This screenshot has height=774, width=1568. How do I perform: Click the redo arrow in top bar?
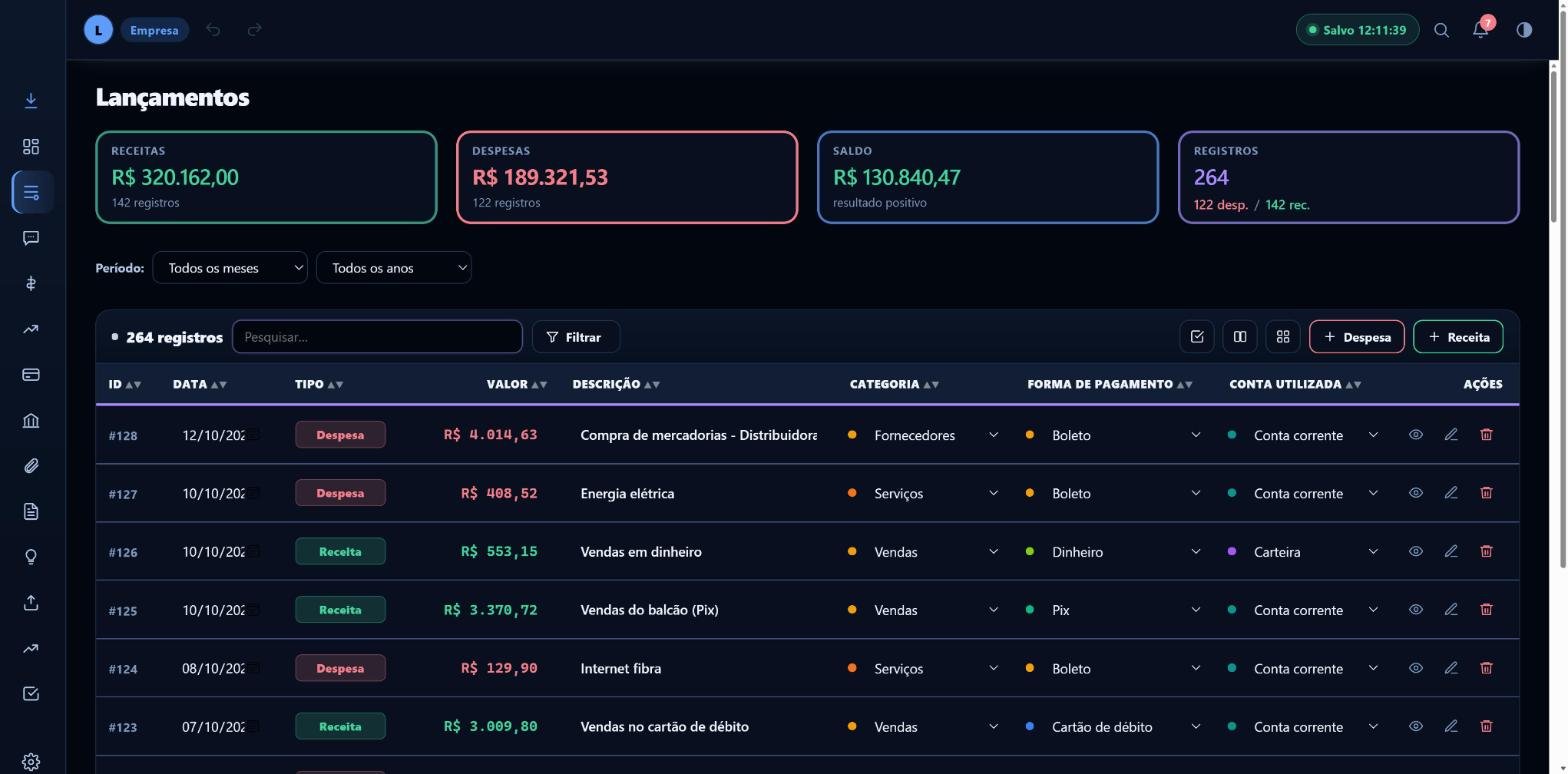(x=254, y=30)
